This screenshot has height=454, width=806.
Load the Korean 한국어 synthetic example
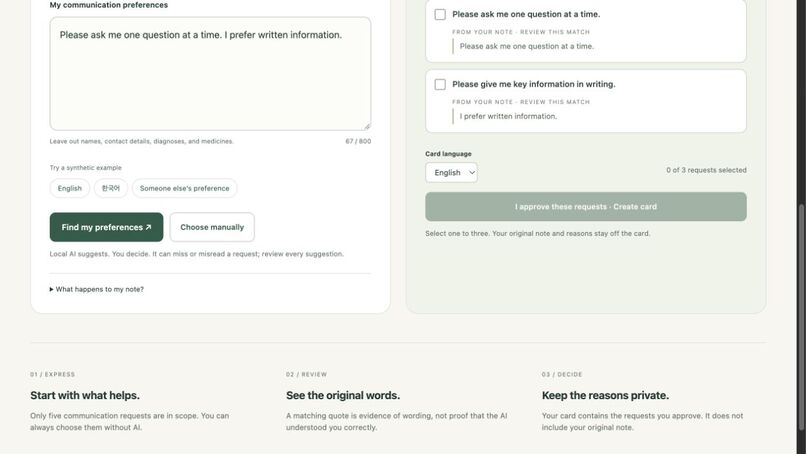(x=111, y=188)
